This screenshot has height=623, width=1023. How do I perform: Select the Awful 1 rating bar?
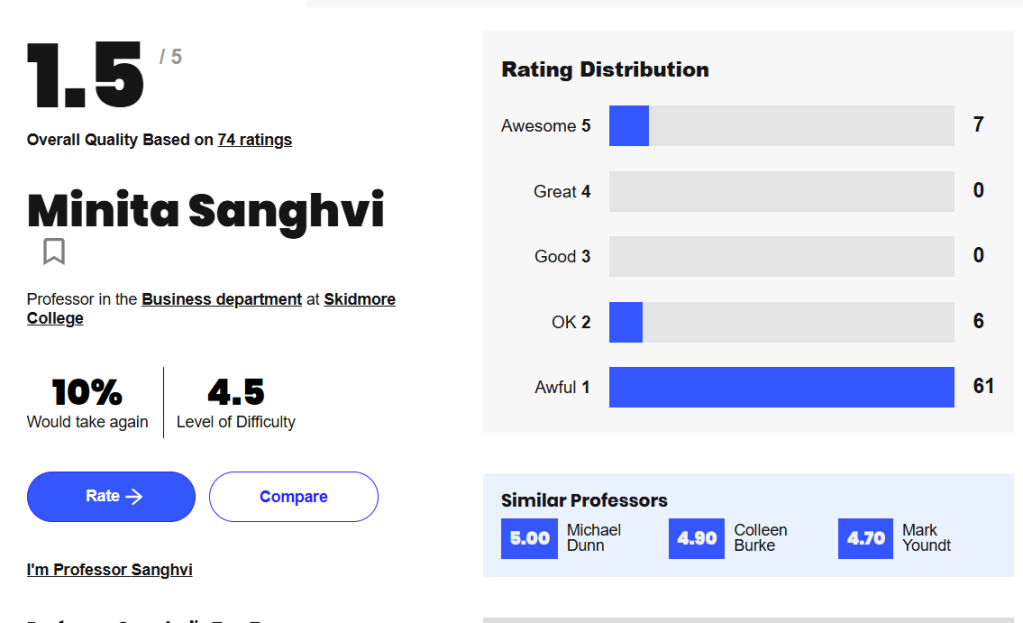tap(781, 387)
